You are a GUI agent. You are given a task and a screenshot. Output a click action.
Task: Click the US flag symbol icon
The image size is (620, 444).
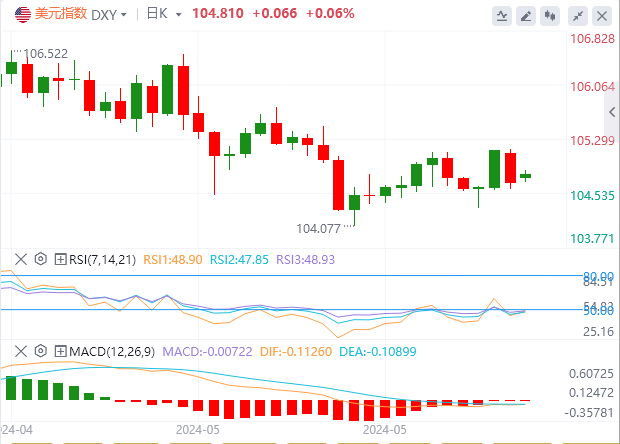click(21, 15)
